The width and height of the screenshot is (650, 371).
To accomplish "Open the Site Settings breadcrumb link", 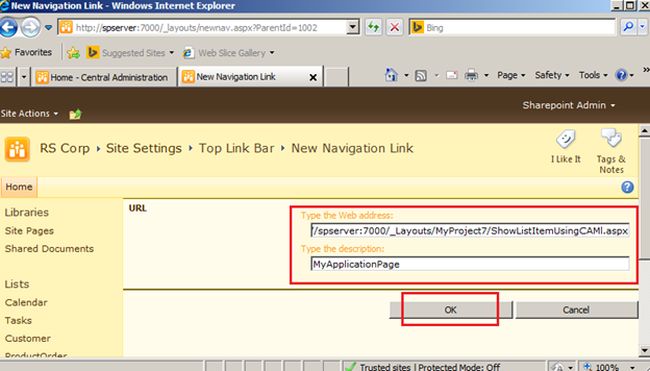I will pyautogui.click(x=144, y=148).
